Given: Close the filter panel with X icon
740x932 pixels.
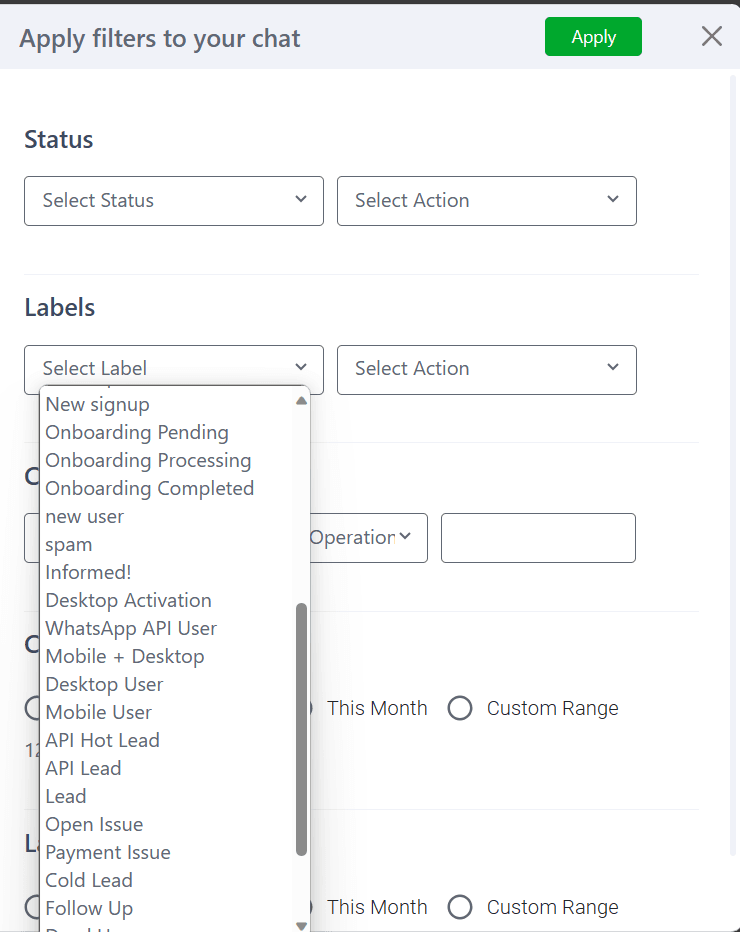Looking at the screenshot, I should [x=711, y=37].
